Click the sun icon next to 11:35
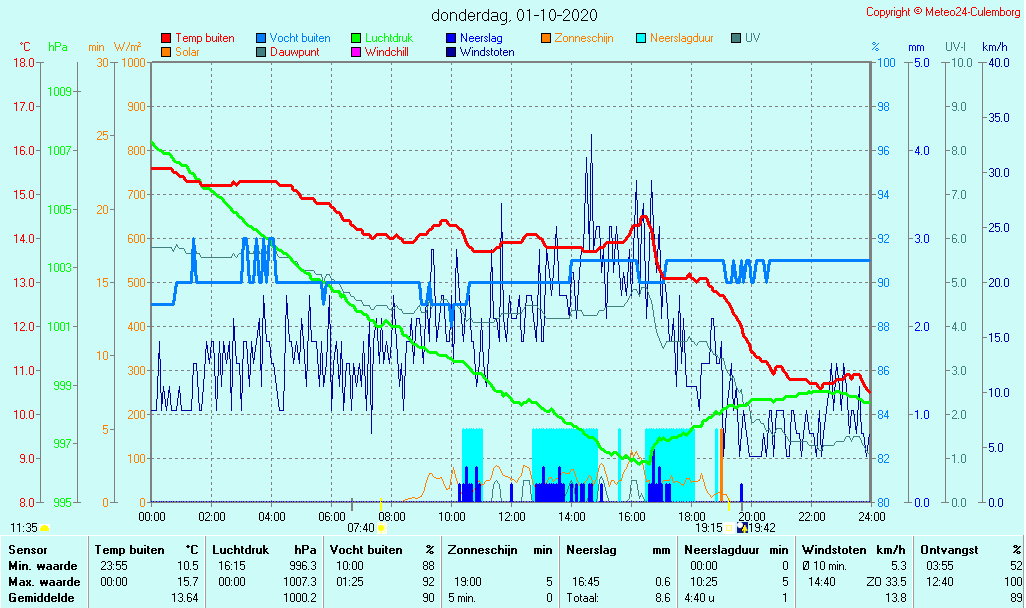This screenshot has width=1026, height=608. point(45,527)
